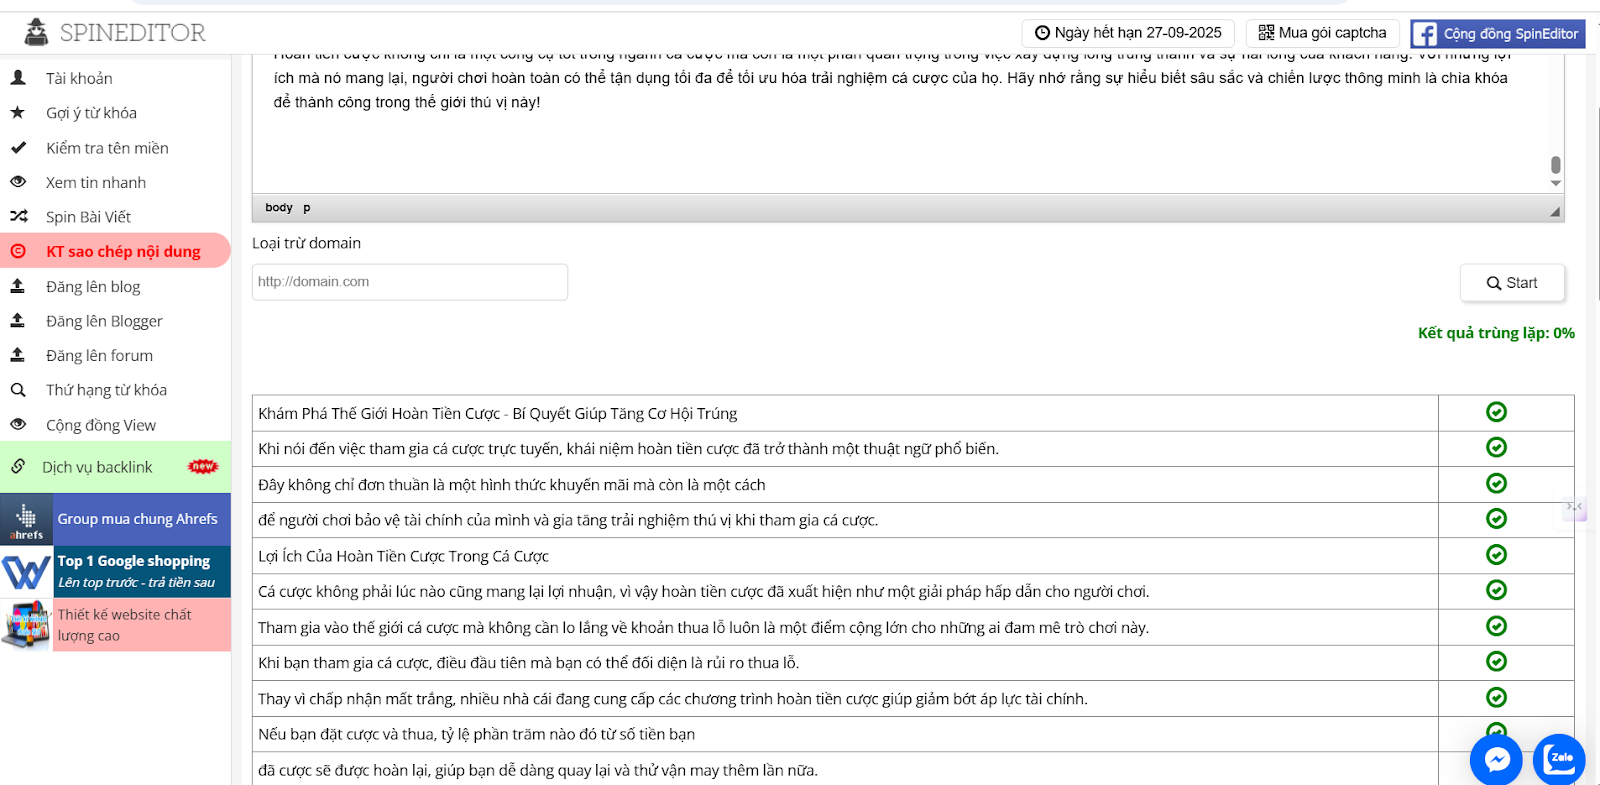Click check icon for Khám Phá Thế Giới row
The width and height of the screenshot is (1600, 785).
1496,412
